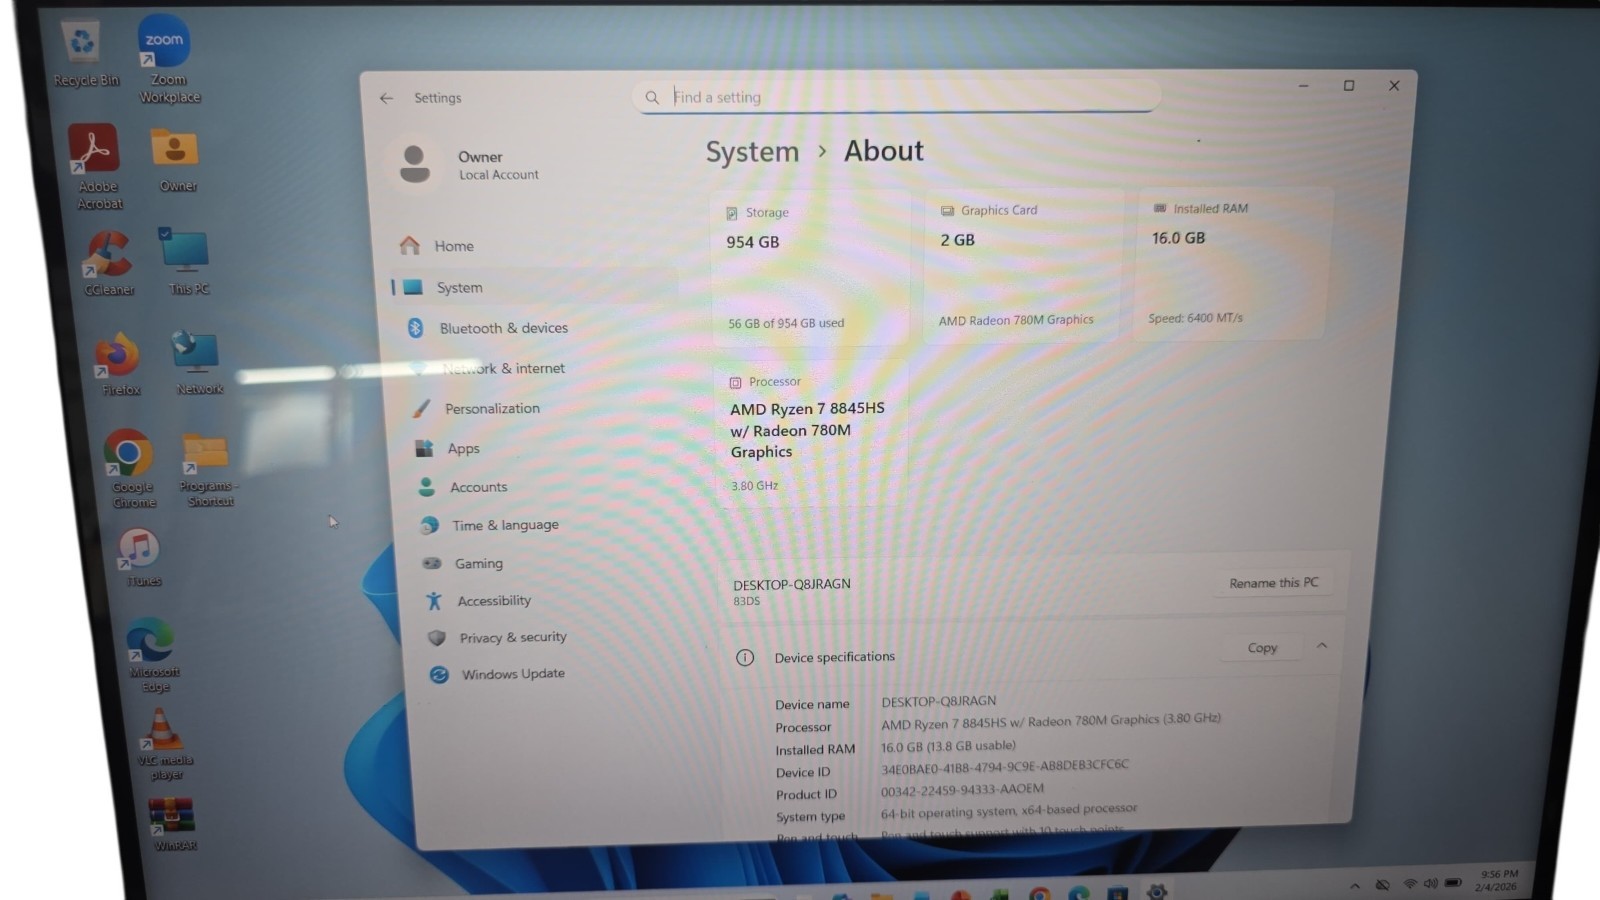Click the Device specifications info icon

(x=745, y=657)
